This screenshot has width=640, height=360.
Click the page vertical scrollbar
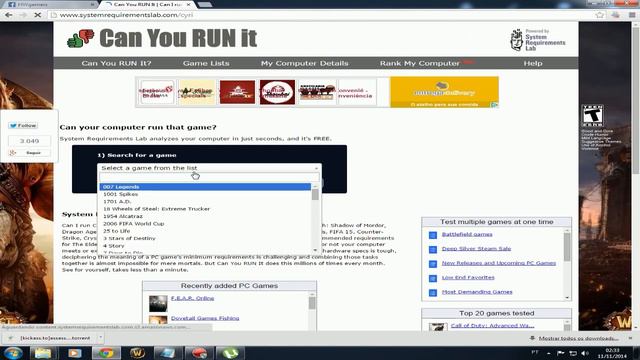coord(636,100)
